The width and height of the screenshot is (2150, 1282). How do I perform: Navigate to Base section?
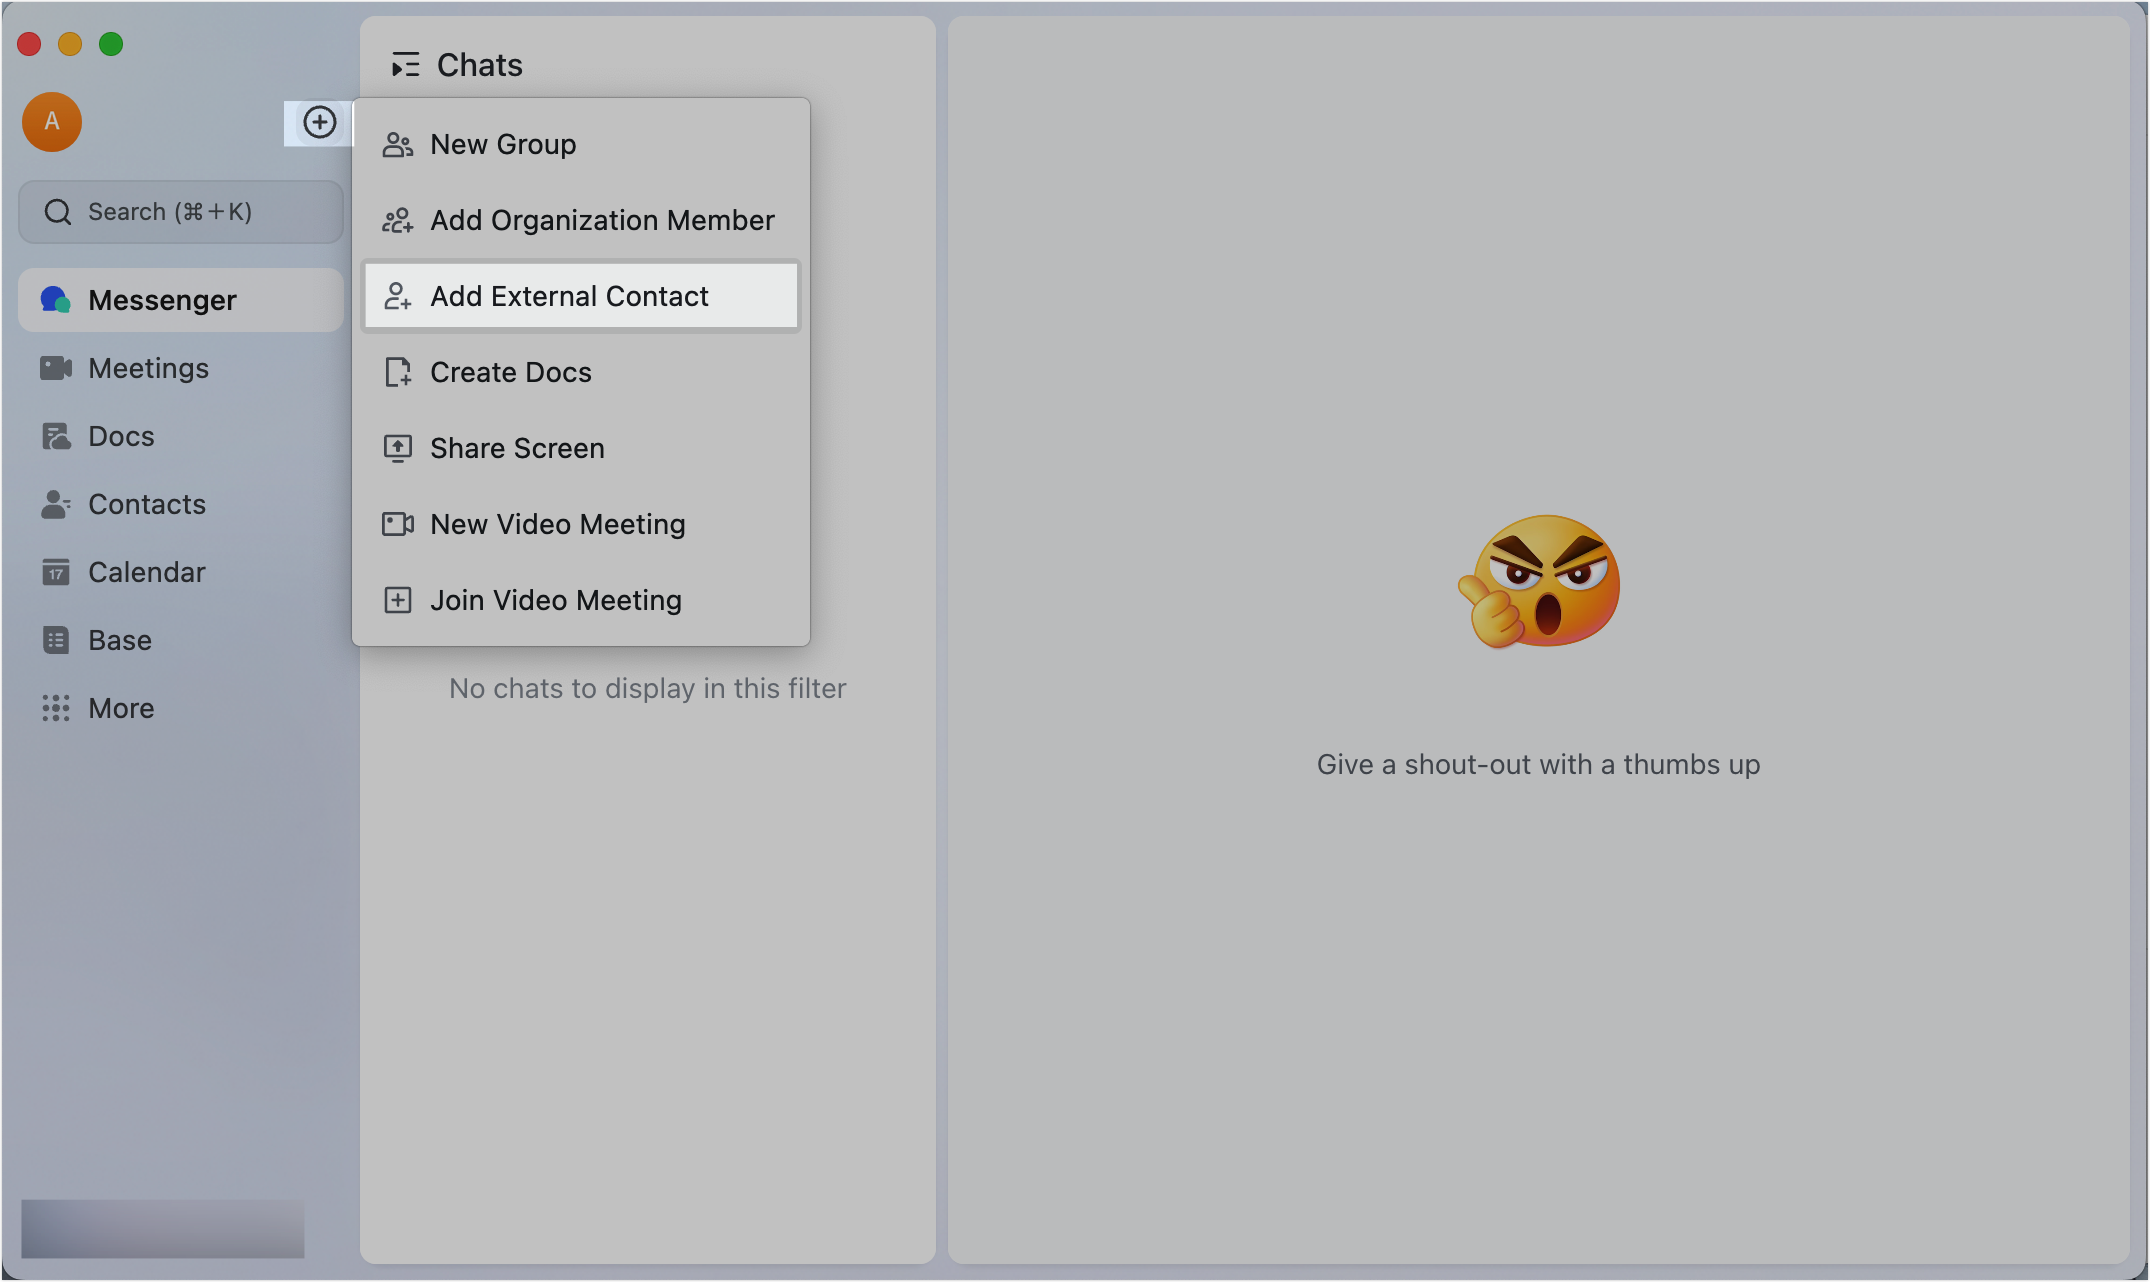point(119,638)
